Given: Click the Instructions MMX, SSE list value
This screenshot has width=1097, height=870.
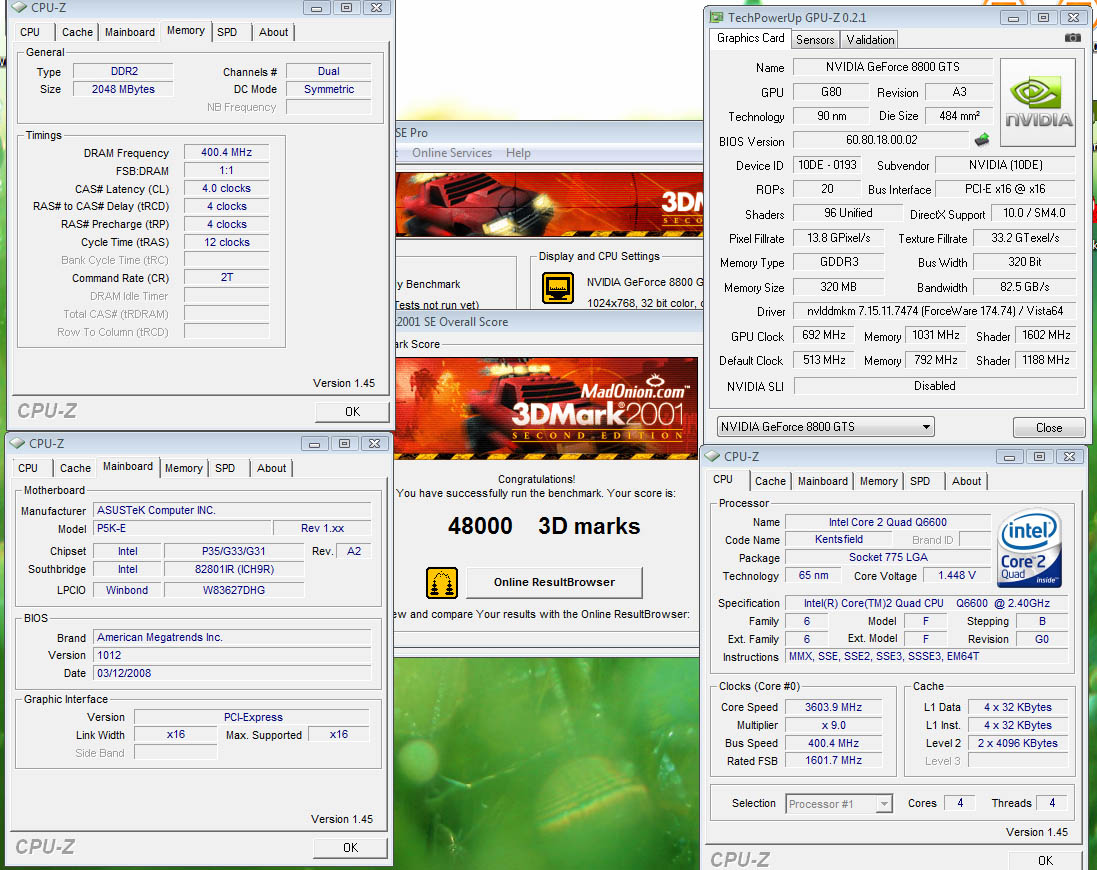Looking at the screenshot, I should tap(927, 657).
